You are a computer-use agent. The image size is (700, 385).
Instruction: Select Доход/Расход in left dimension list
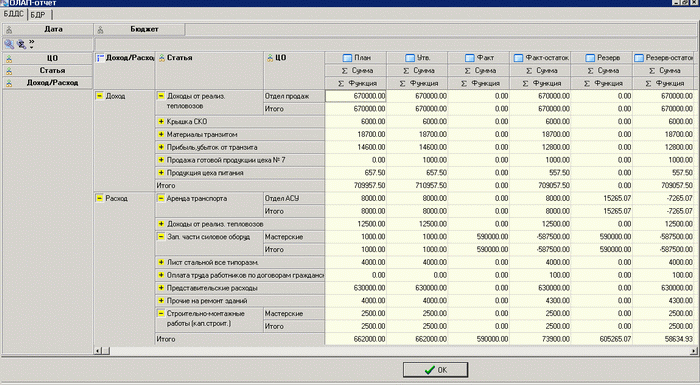[x=48, y=83]
